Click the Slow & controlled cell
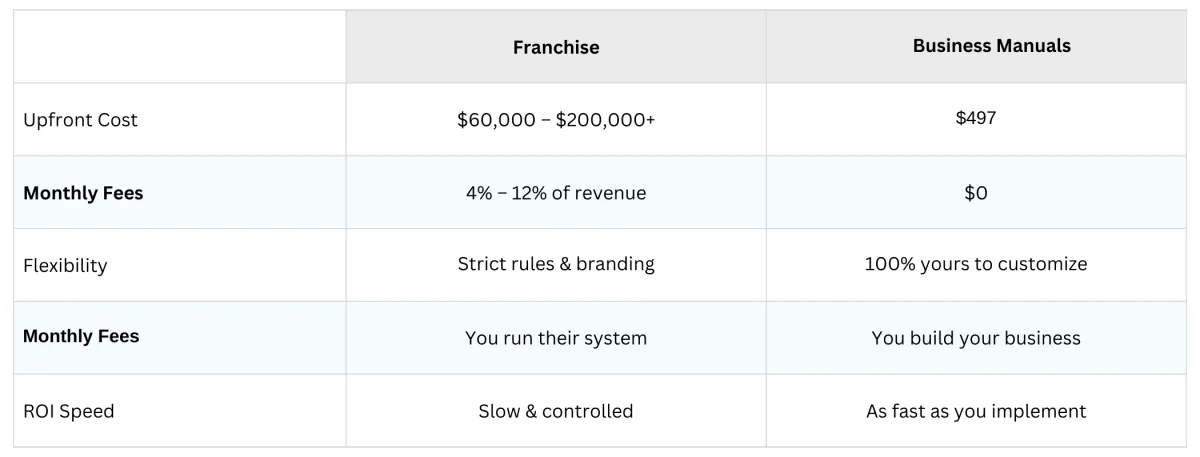1200x457 pixels. point(556,411)
